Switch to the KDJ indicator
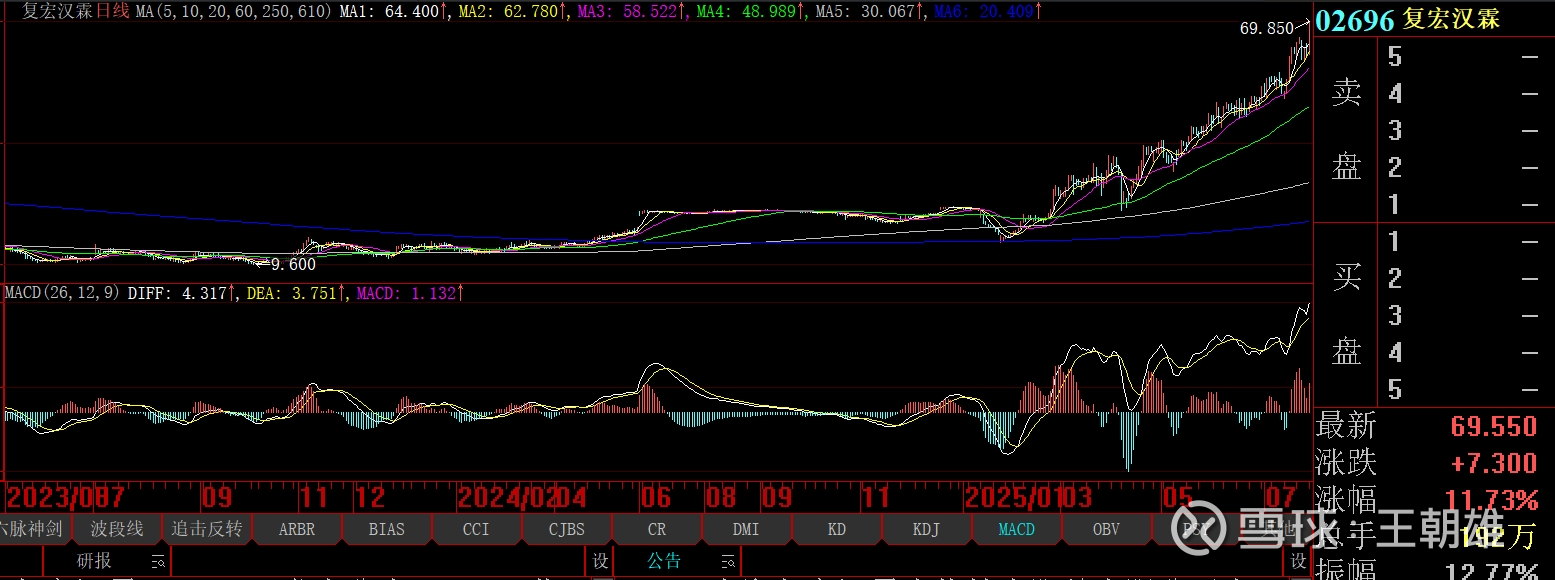 (x=926, y=529)
